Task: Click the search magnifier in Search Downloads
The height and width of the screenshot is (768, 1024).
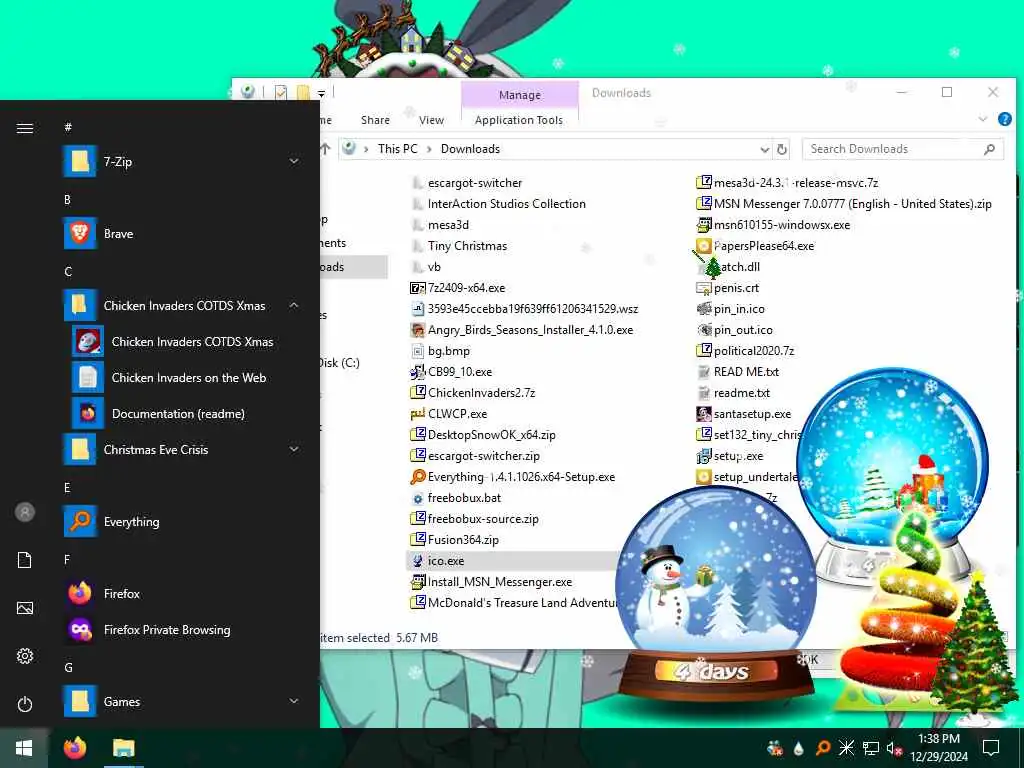Action: 989,150
